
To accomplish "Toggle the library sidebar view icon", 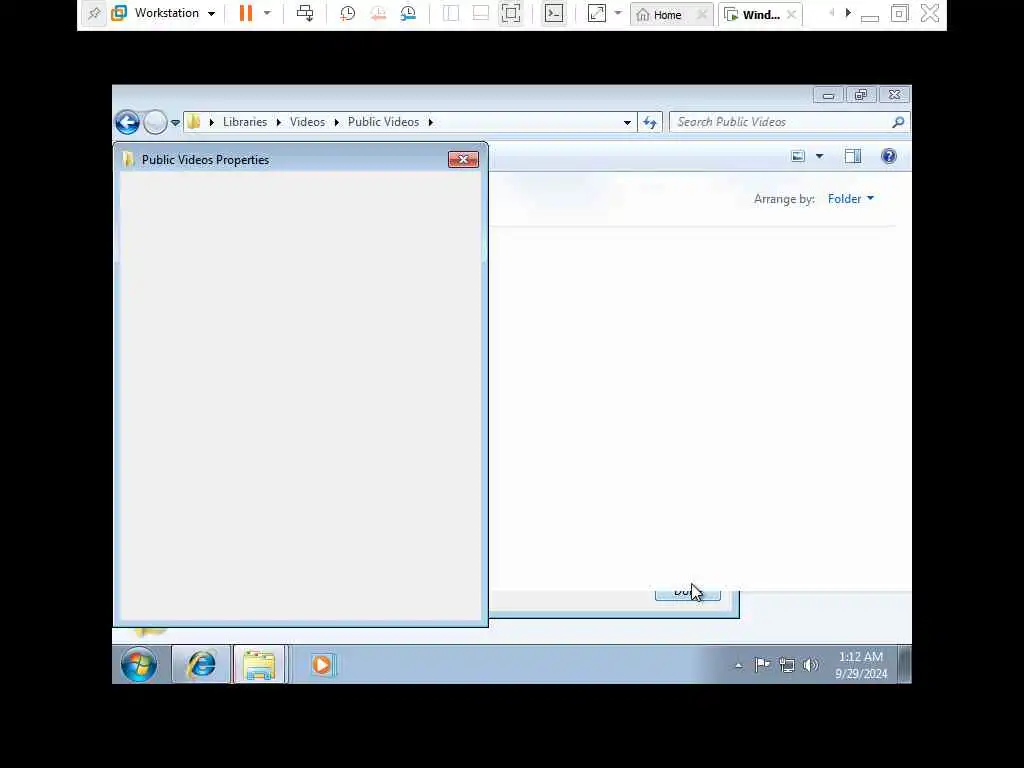I will click(451, 13).
